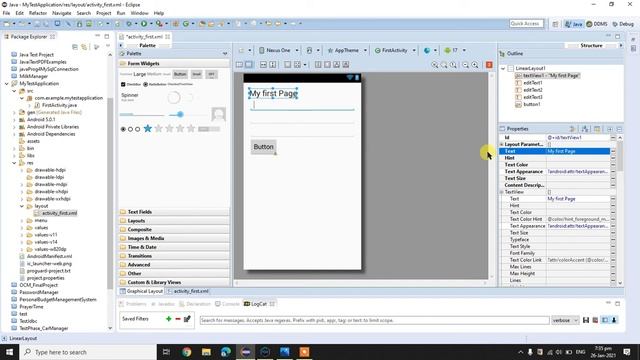Select editText3 in the Outline
640x360 pixels.
pos(532,97)
